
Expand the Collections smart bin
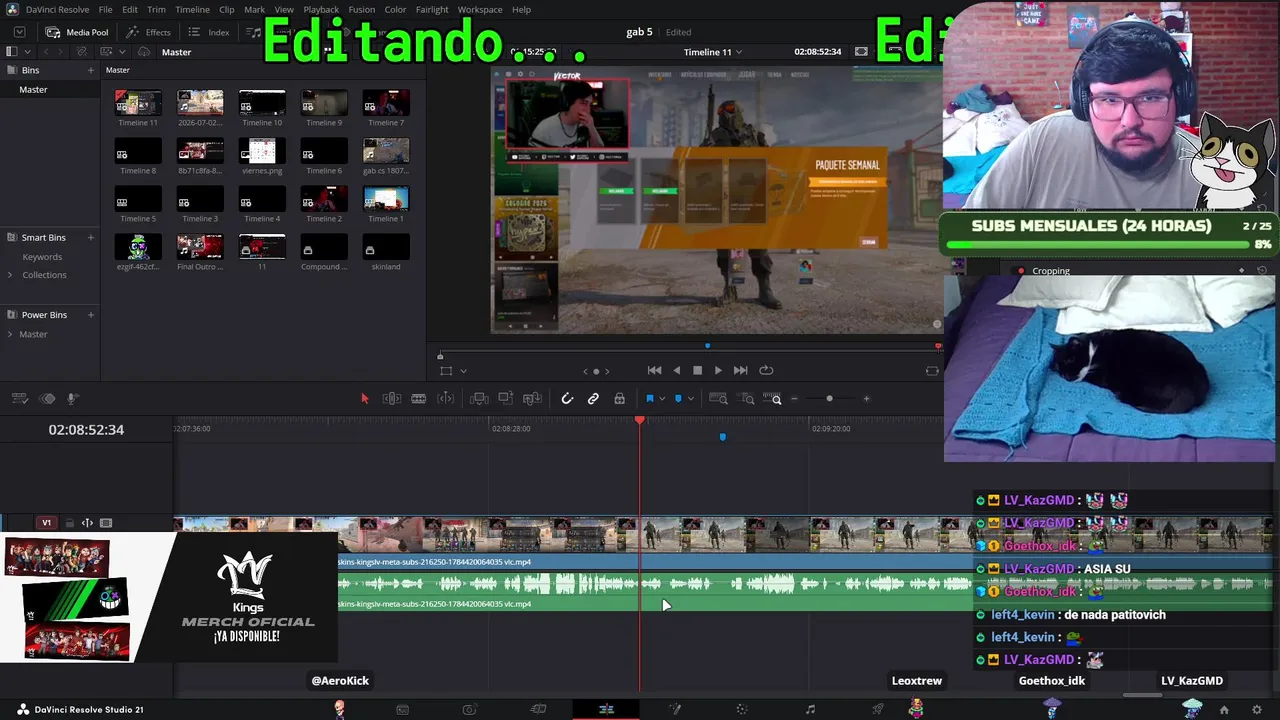(x=11, y=275)
